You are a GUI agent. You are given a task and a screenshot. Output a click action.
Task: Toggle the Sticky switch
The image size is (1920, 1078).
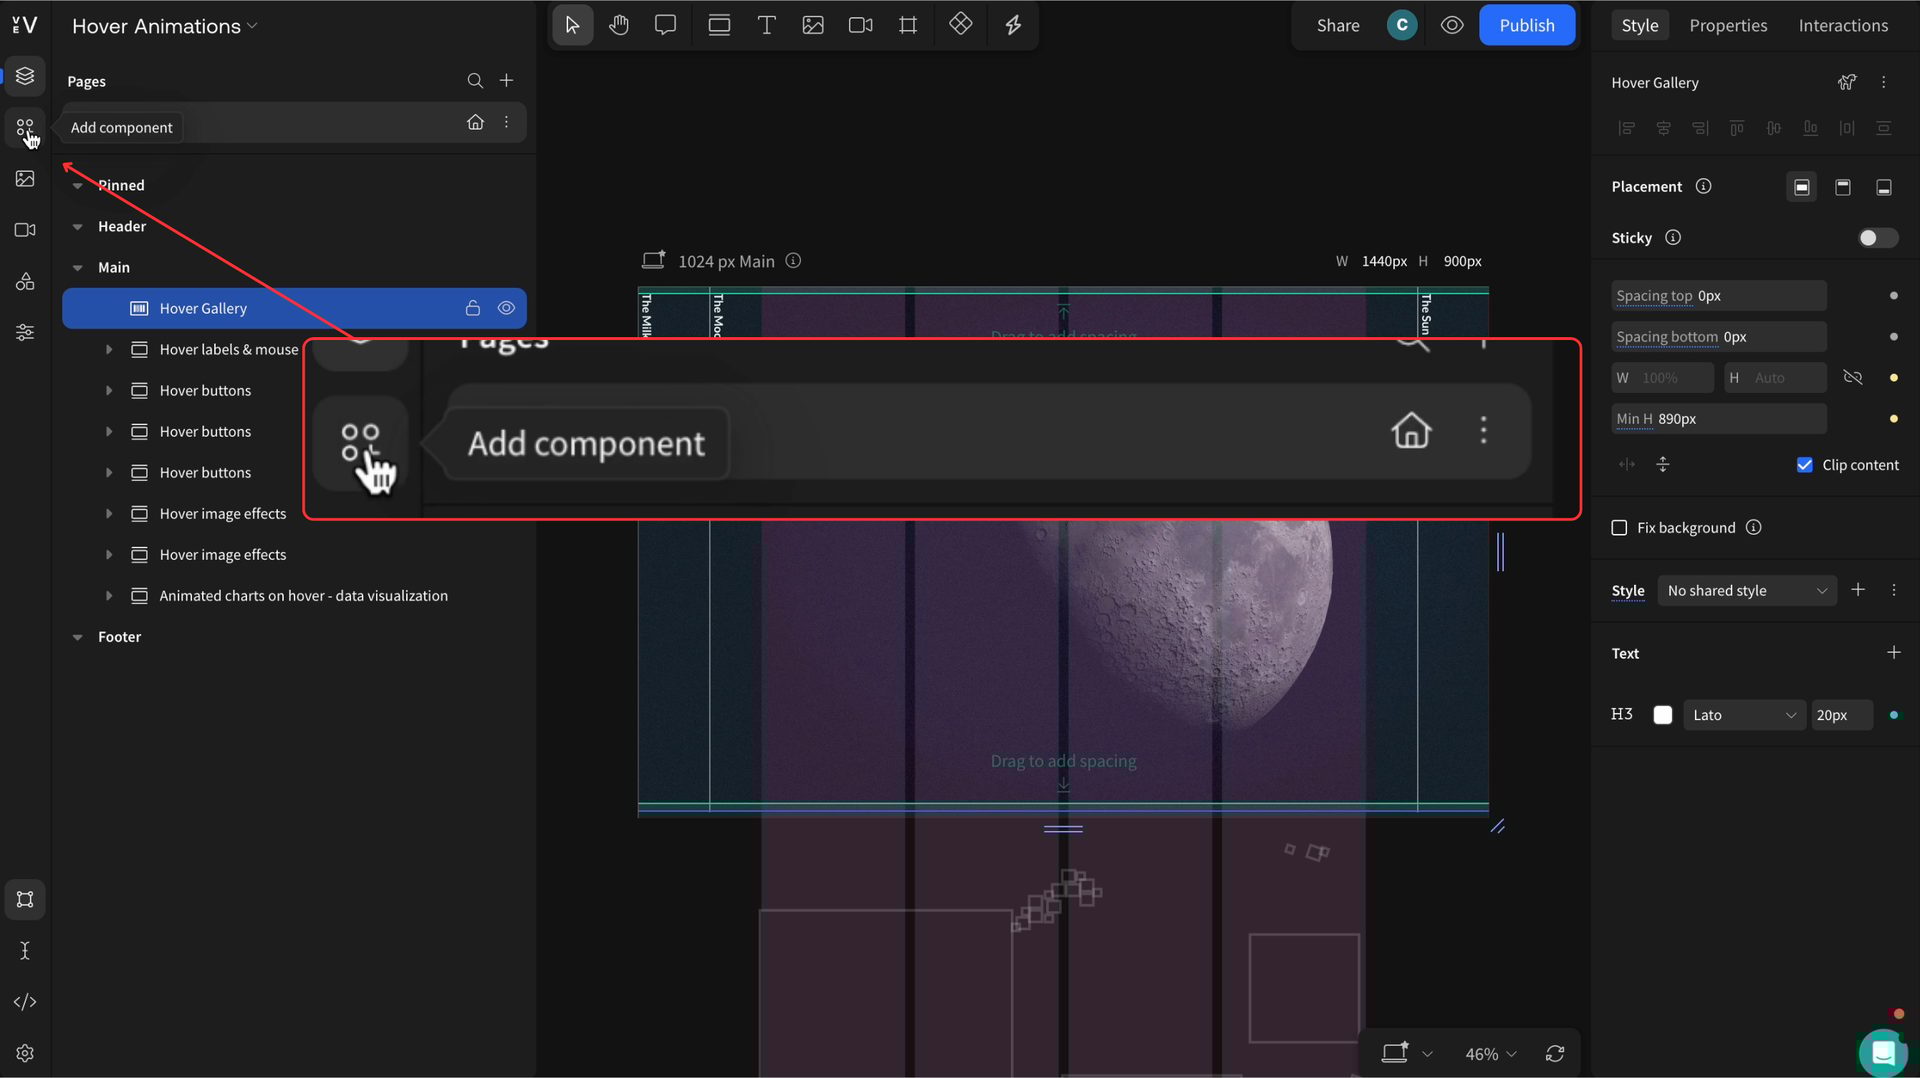[x=1877, y=238]
